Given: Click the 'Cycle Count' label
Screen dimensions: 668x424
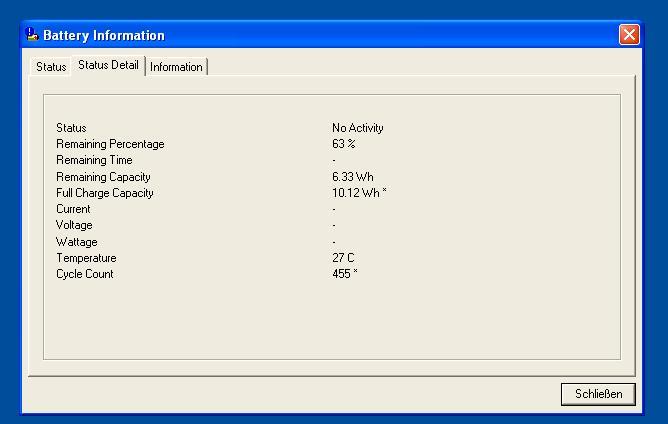Looking at the screenshot, I should click(x=84, y=274).
